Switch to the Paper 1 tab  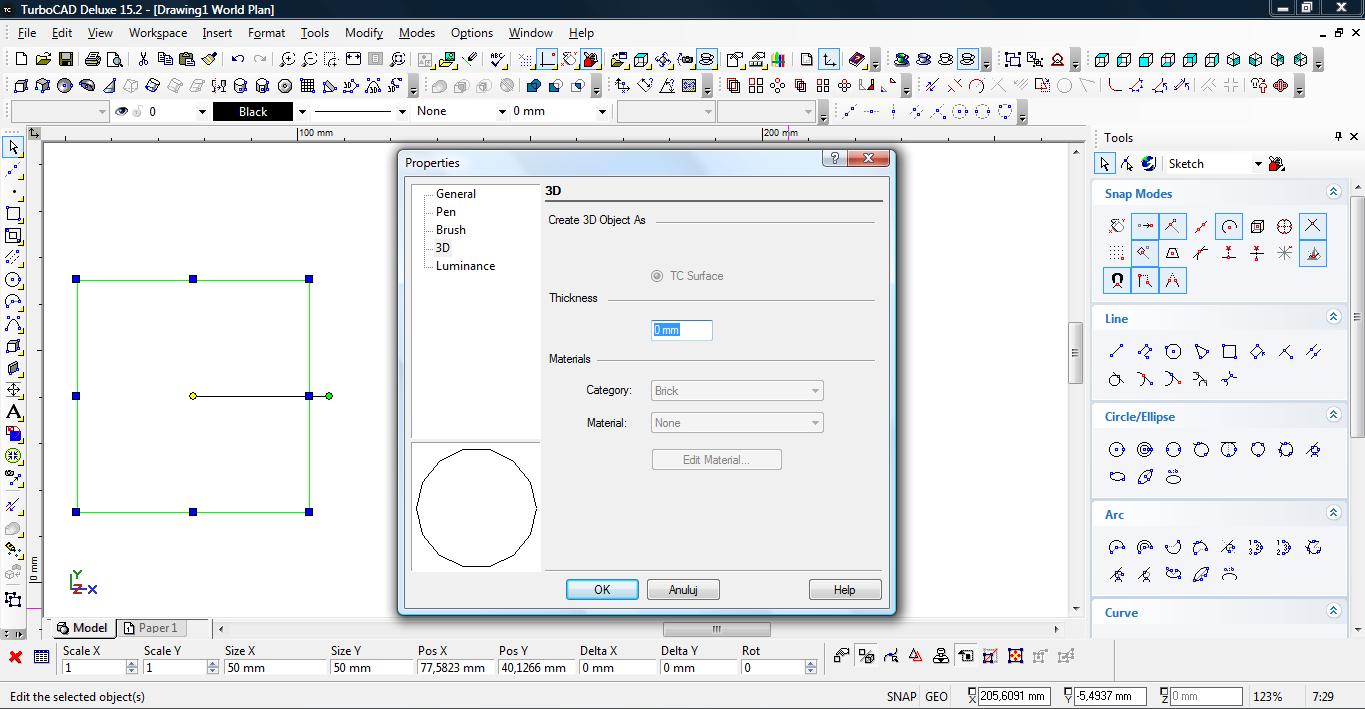pos(150,628)
